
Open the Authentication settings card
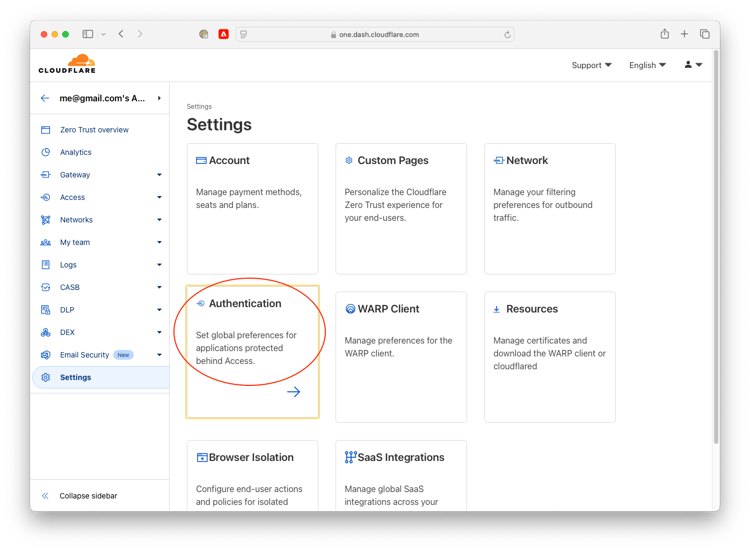pos(253,352)
